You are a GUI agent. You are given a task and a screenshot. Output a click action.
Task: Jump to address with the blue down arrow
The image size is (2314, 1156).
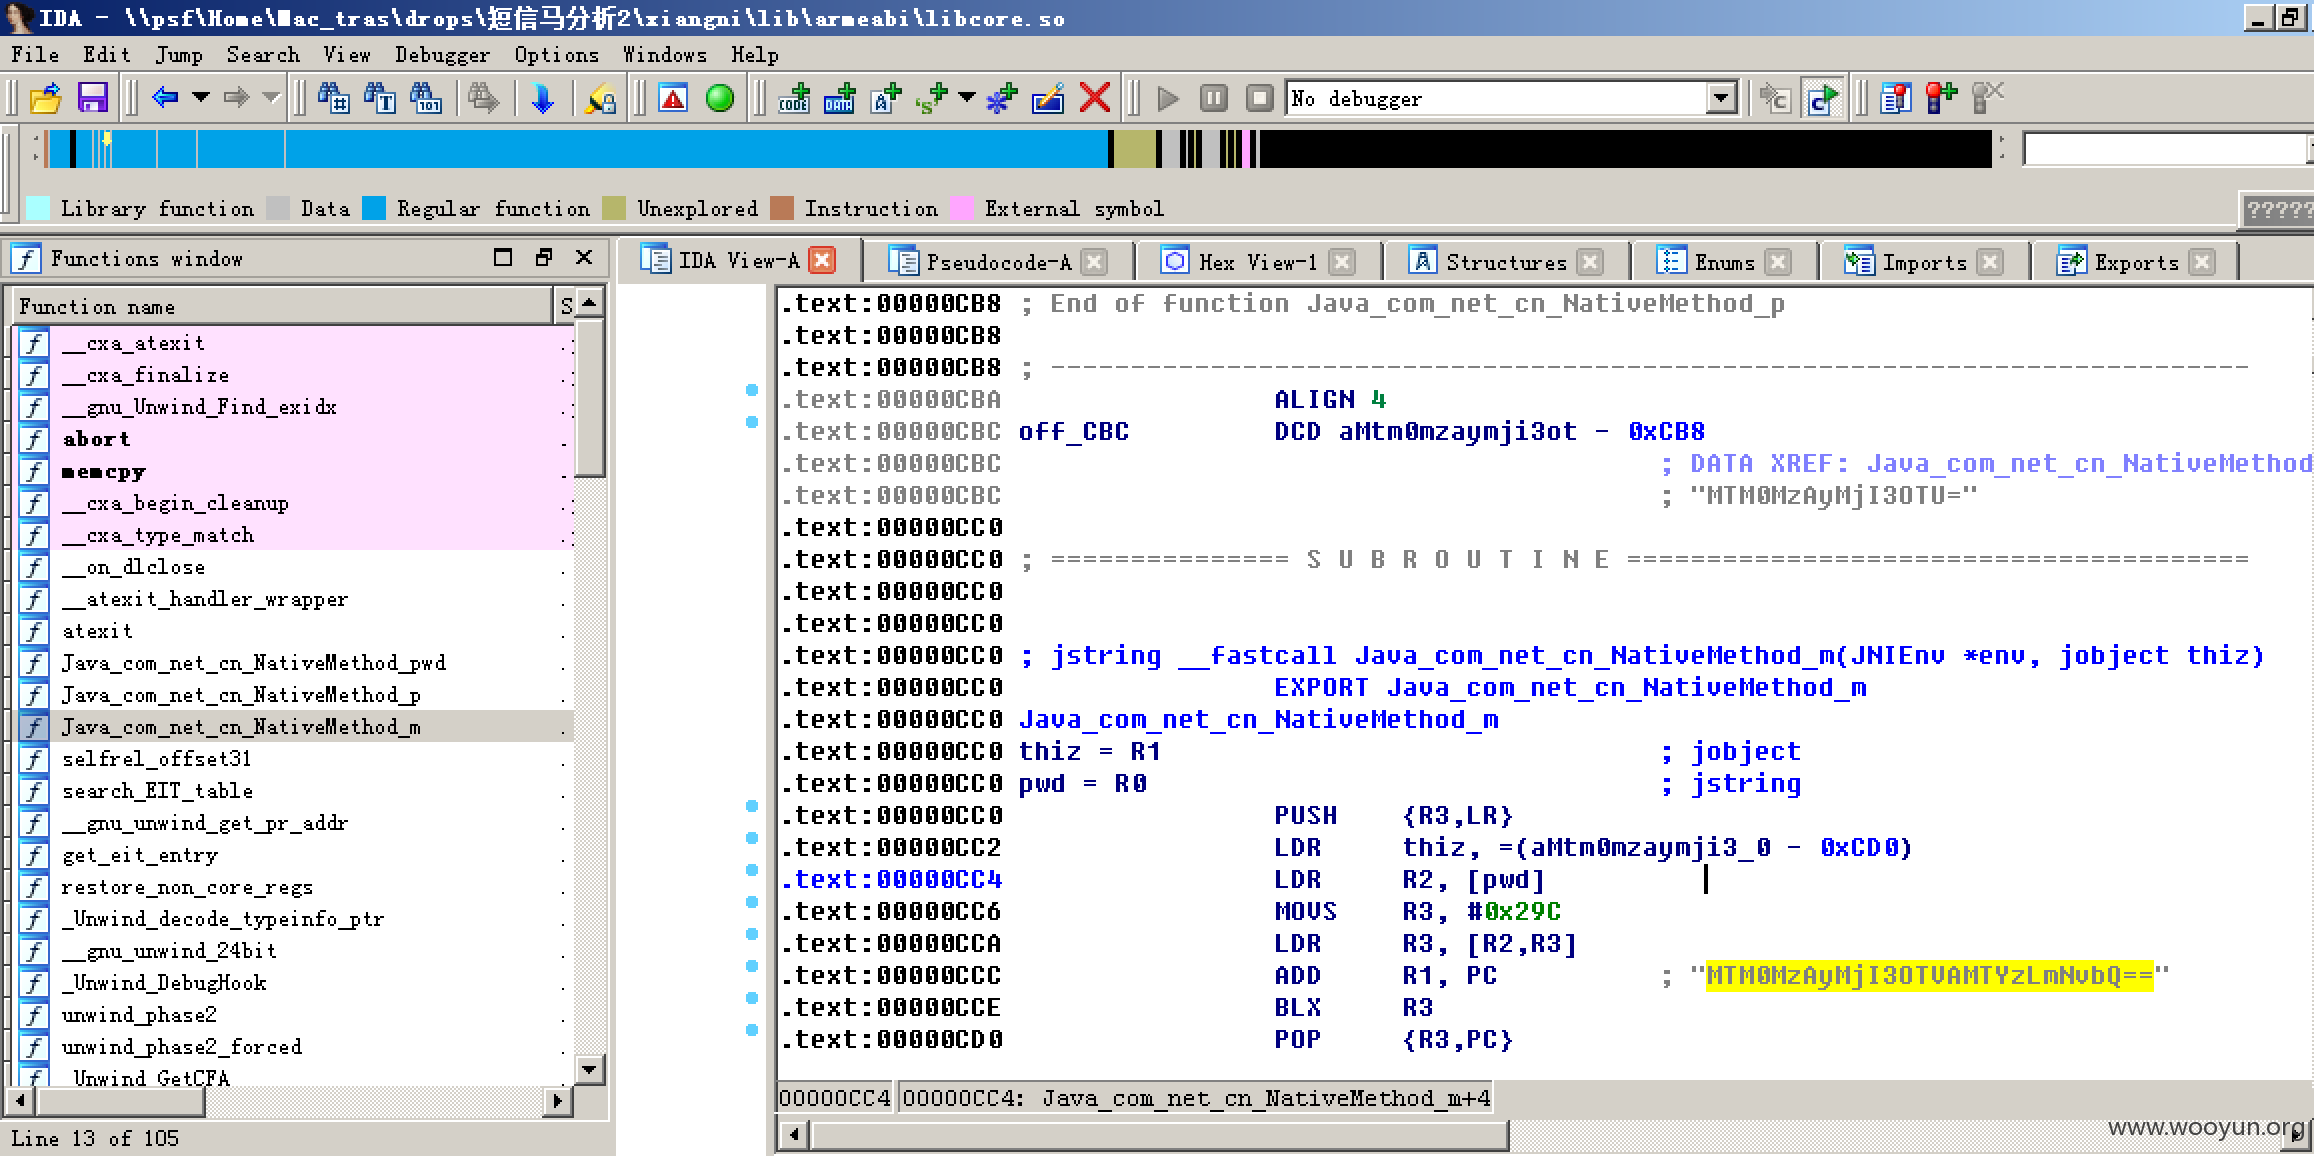pos(542,98)
